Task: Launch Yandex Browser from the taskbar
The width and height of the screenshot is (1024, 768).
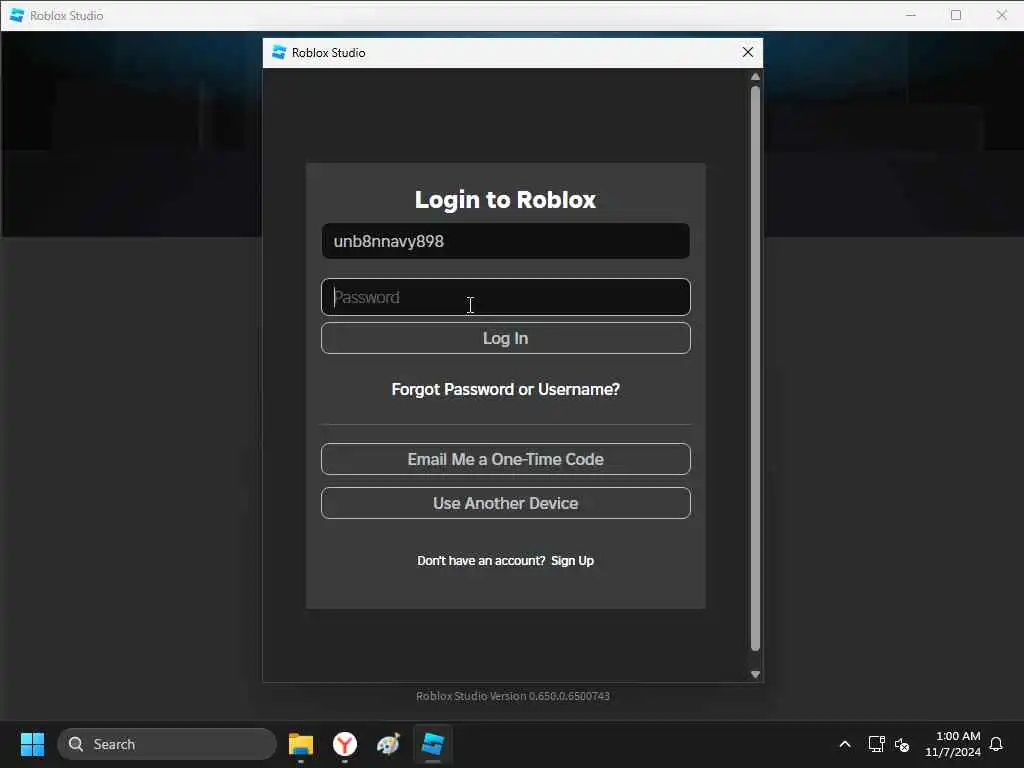Action: tap(345, 744)
